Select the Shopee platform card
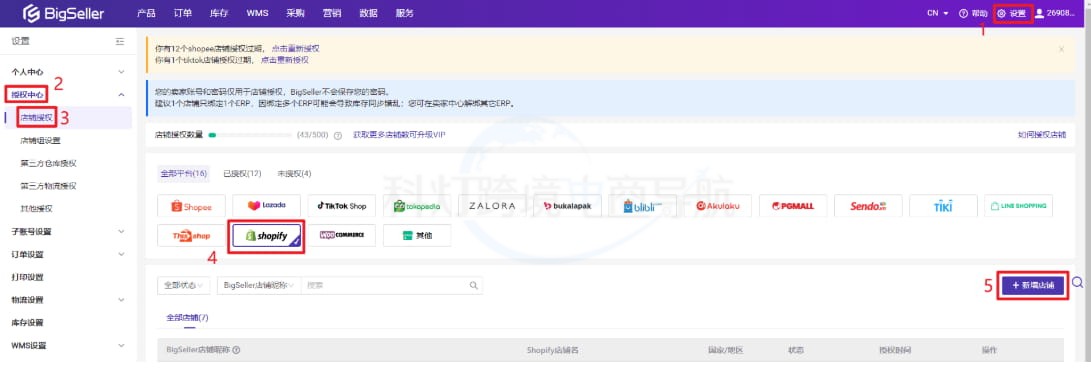 coord(191,206)
